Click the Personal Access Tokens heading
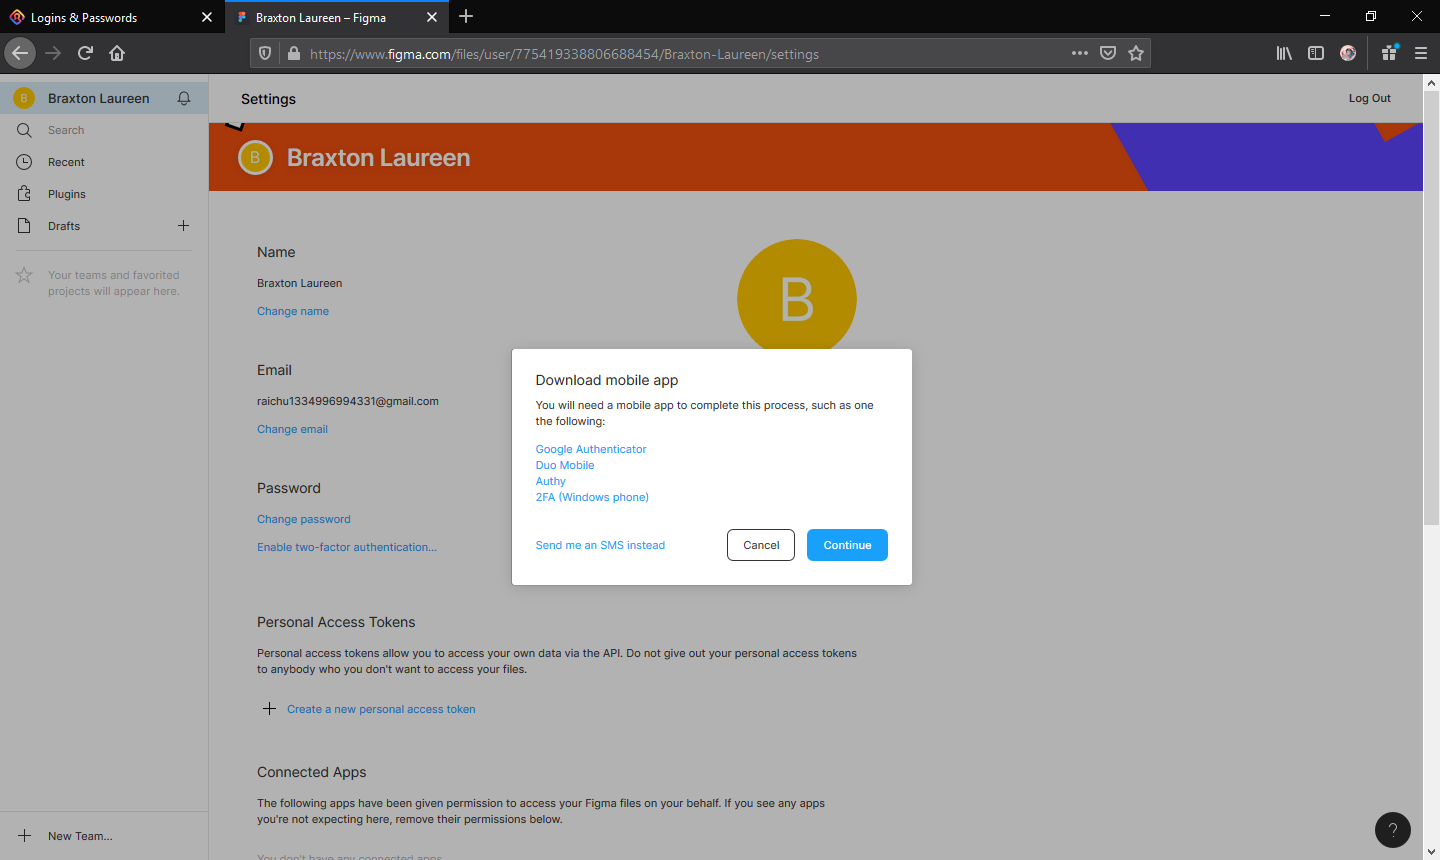This screenshot has width=1440, height=860. (336, 622)
